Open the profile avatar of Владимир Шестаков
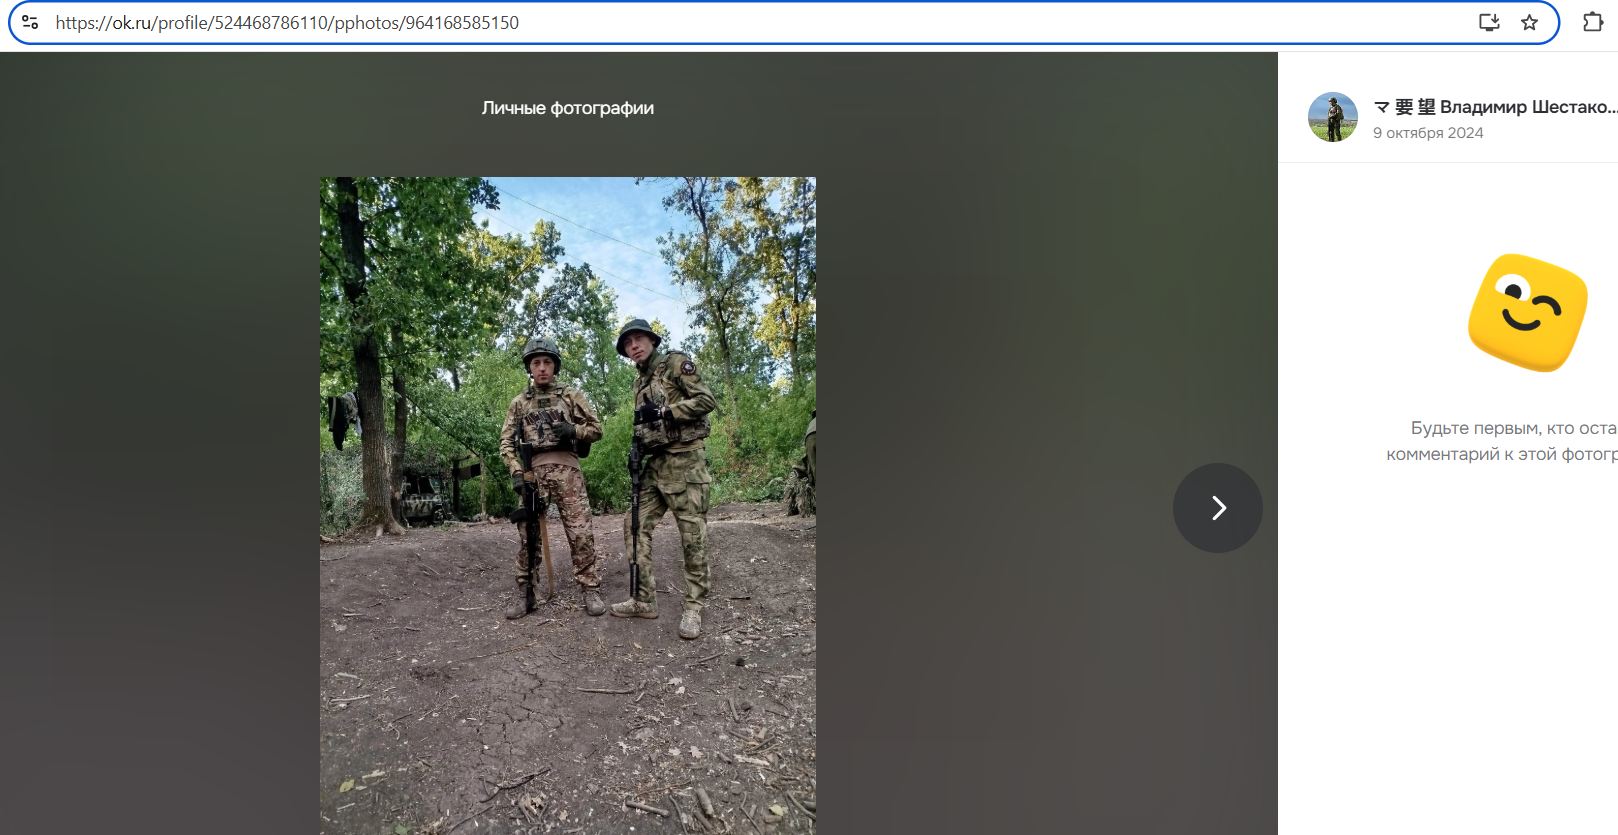 [x=1333, y=117]
